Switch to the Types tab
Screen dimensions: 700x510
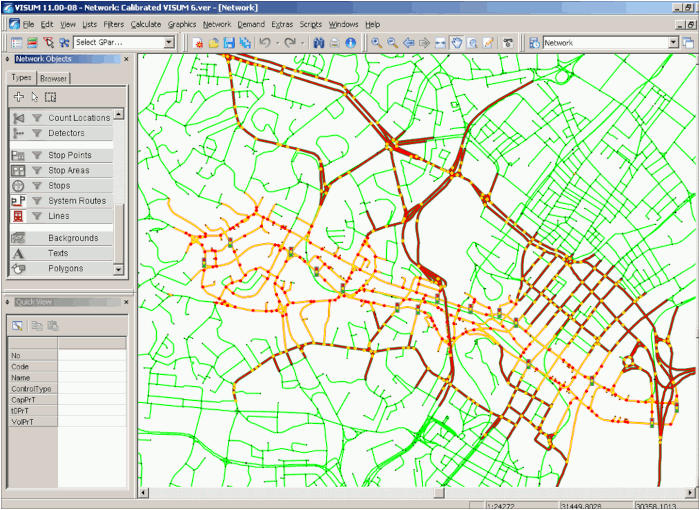point(21,77)
